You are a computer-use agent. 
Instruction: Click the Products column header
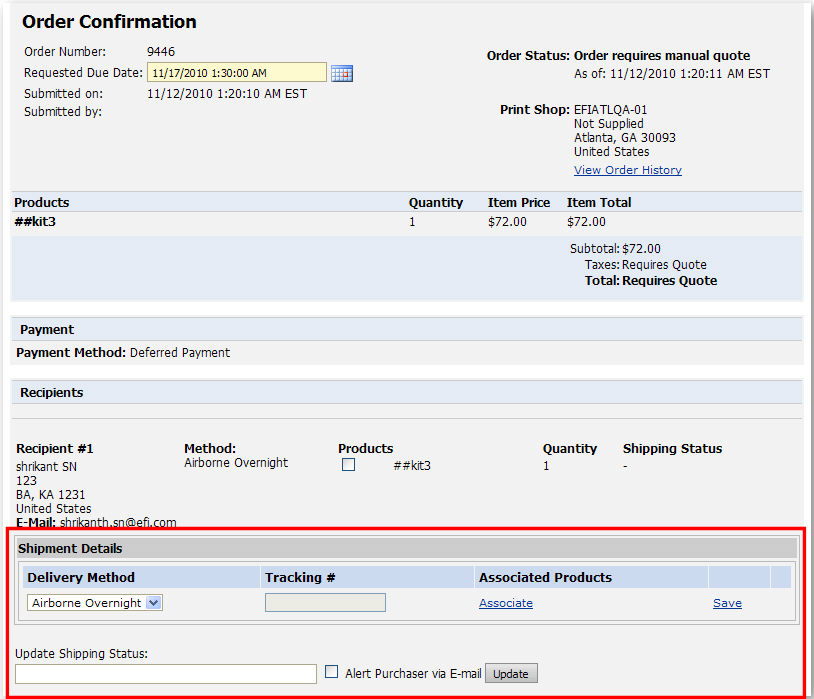pyautogui.click(x=41, y=202)
